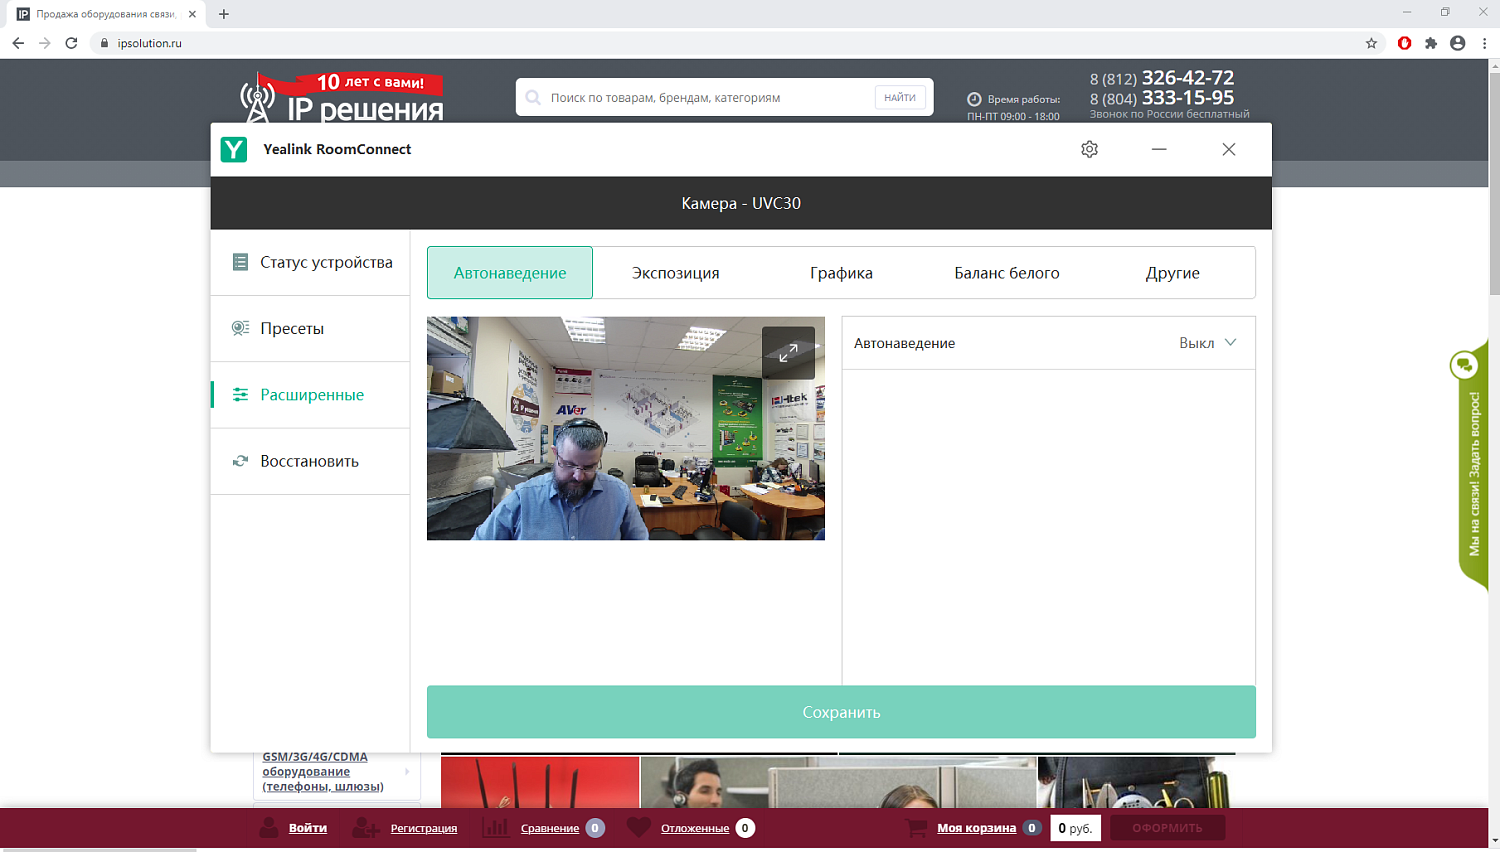
Task: Click the Opera extension icon in toolbar
Action: tap(1404, 43)
